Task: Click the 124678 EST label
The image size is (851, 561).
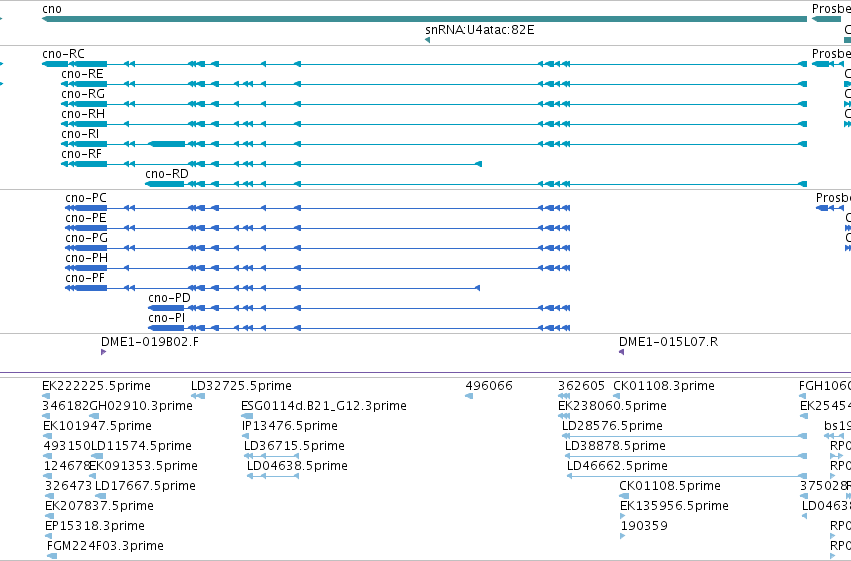Action: pos(66,466)
